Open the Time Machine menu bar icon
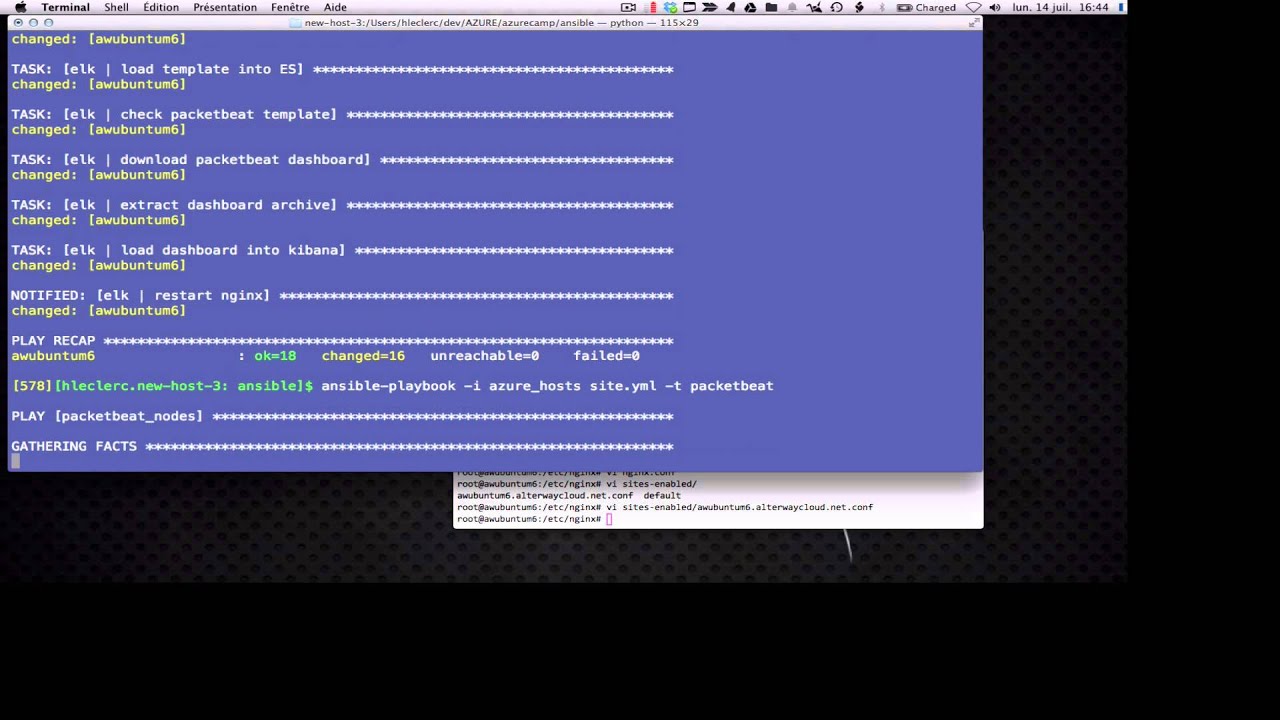 836,7
